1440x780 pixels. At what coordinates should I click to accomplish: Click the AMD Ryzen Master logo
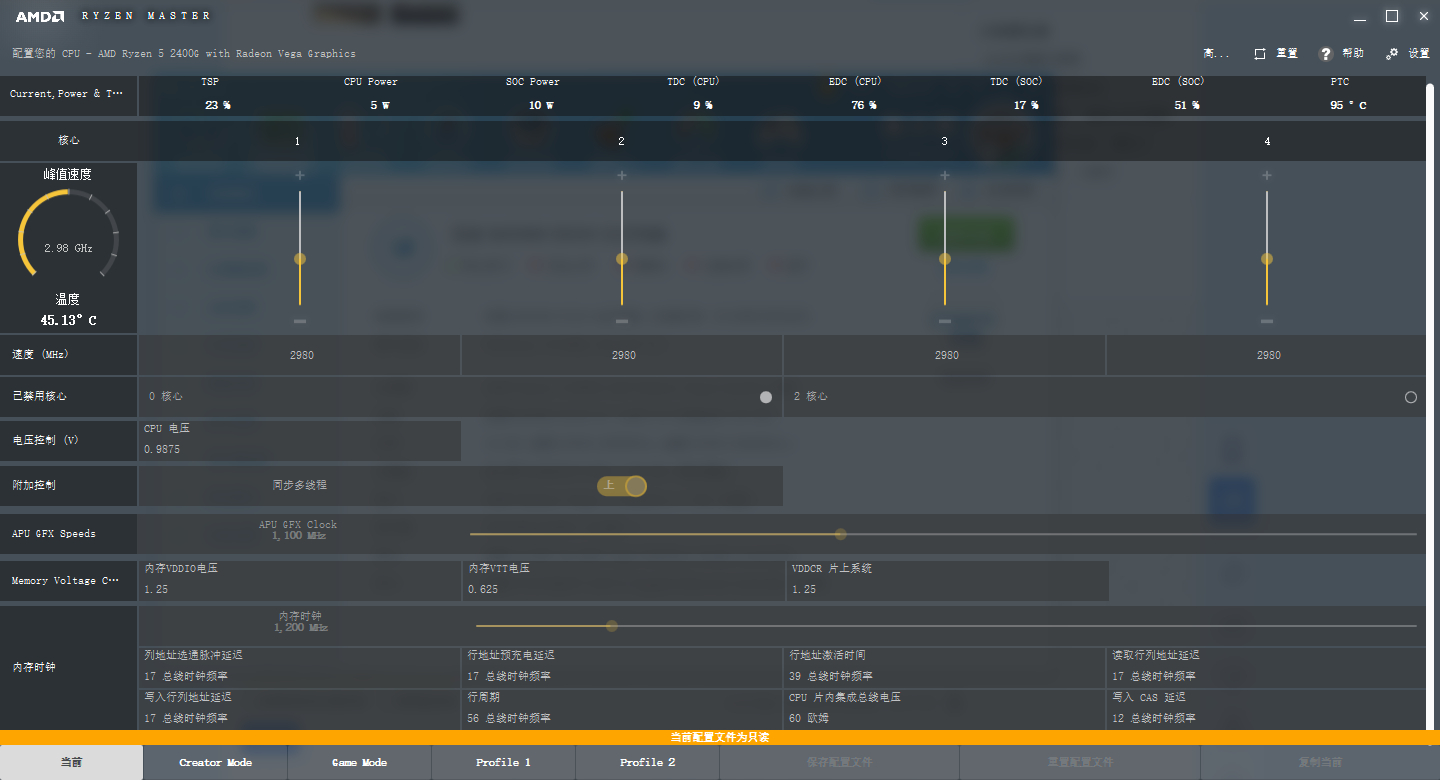(x=113, y=16)
